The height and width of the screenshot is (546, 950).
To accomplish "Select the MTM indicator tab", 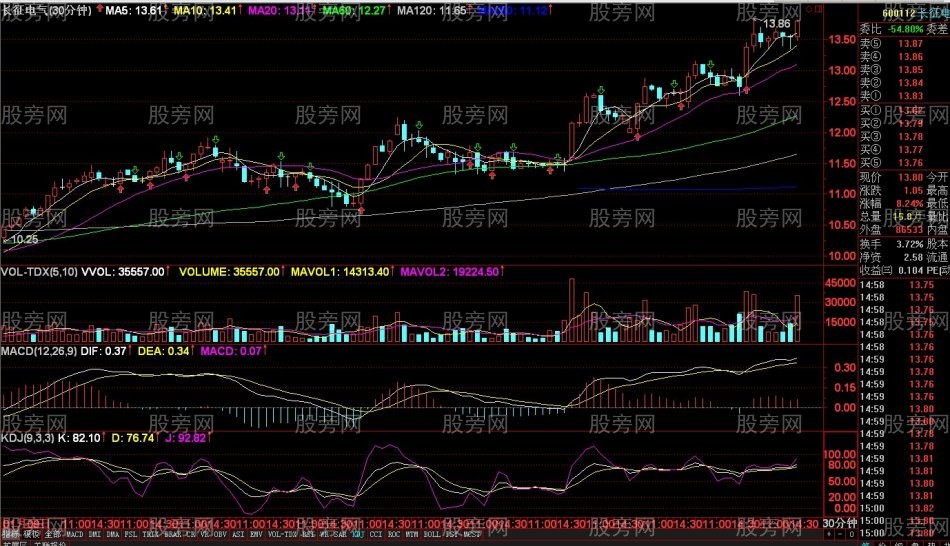I will pos(413,534).
